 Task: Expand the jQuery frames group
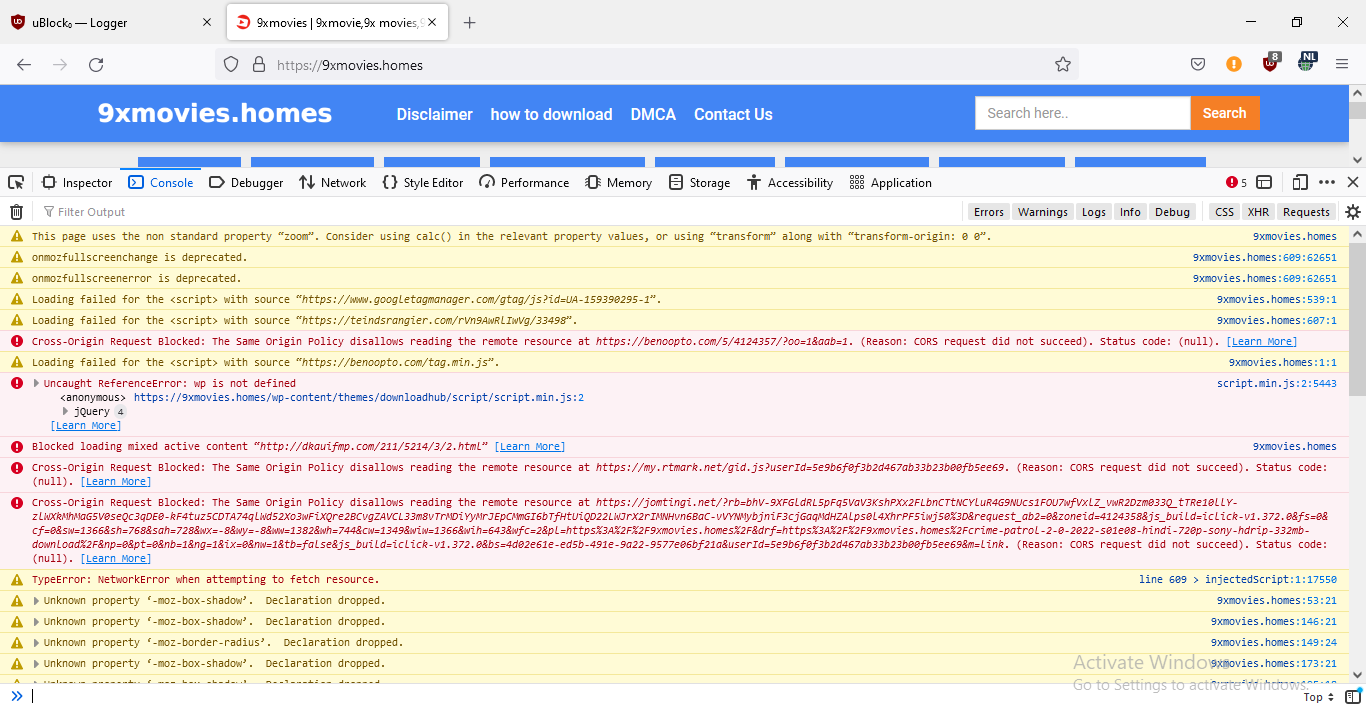(x=66, y=411)
